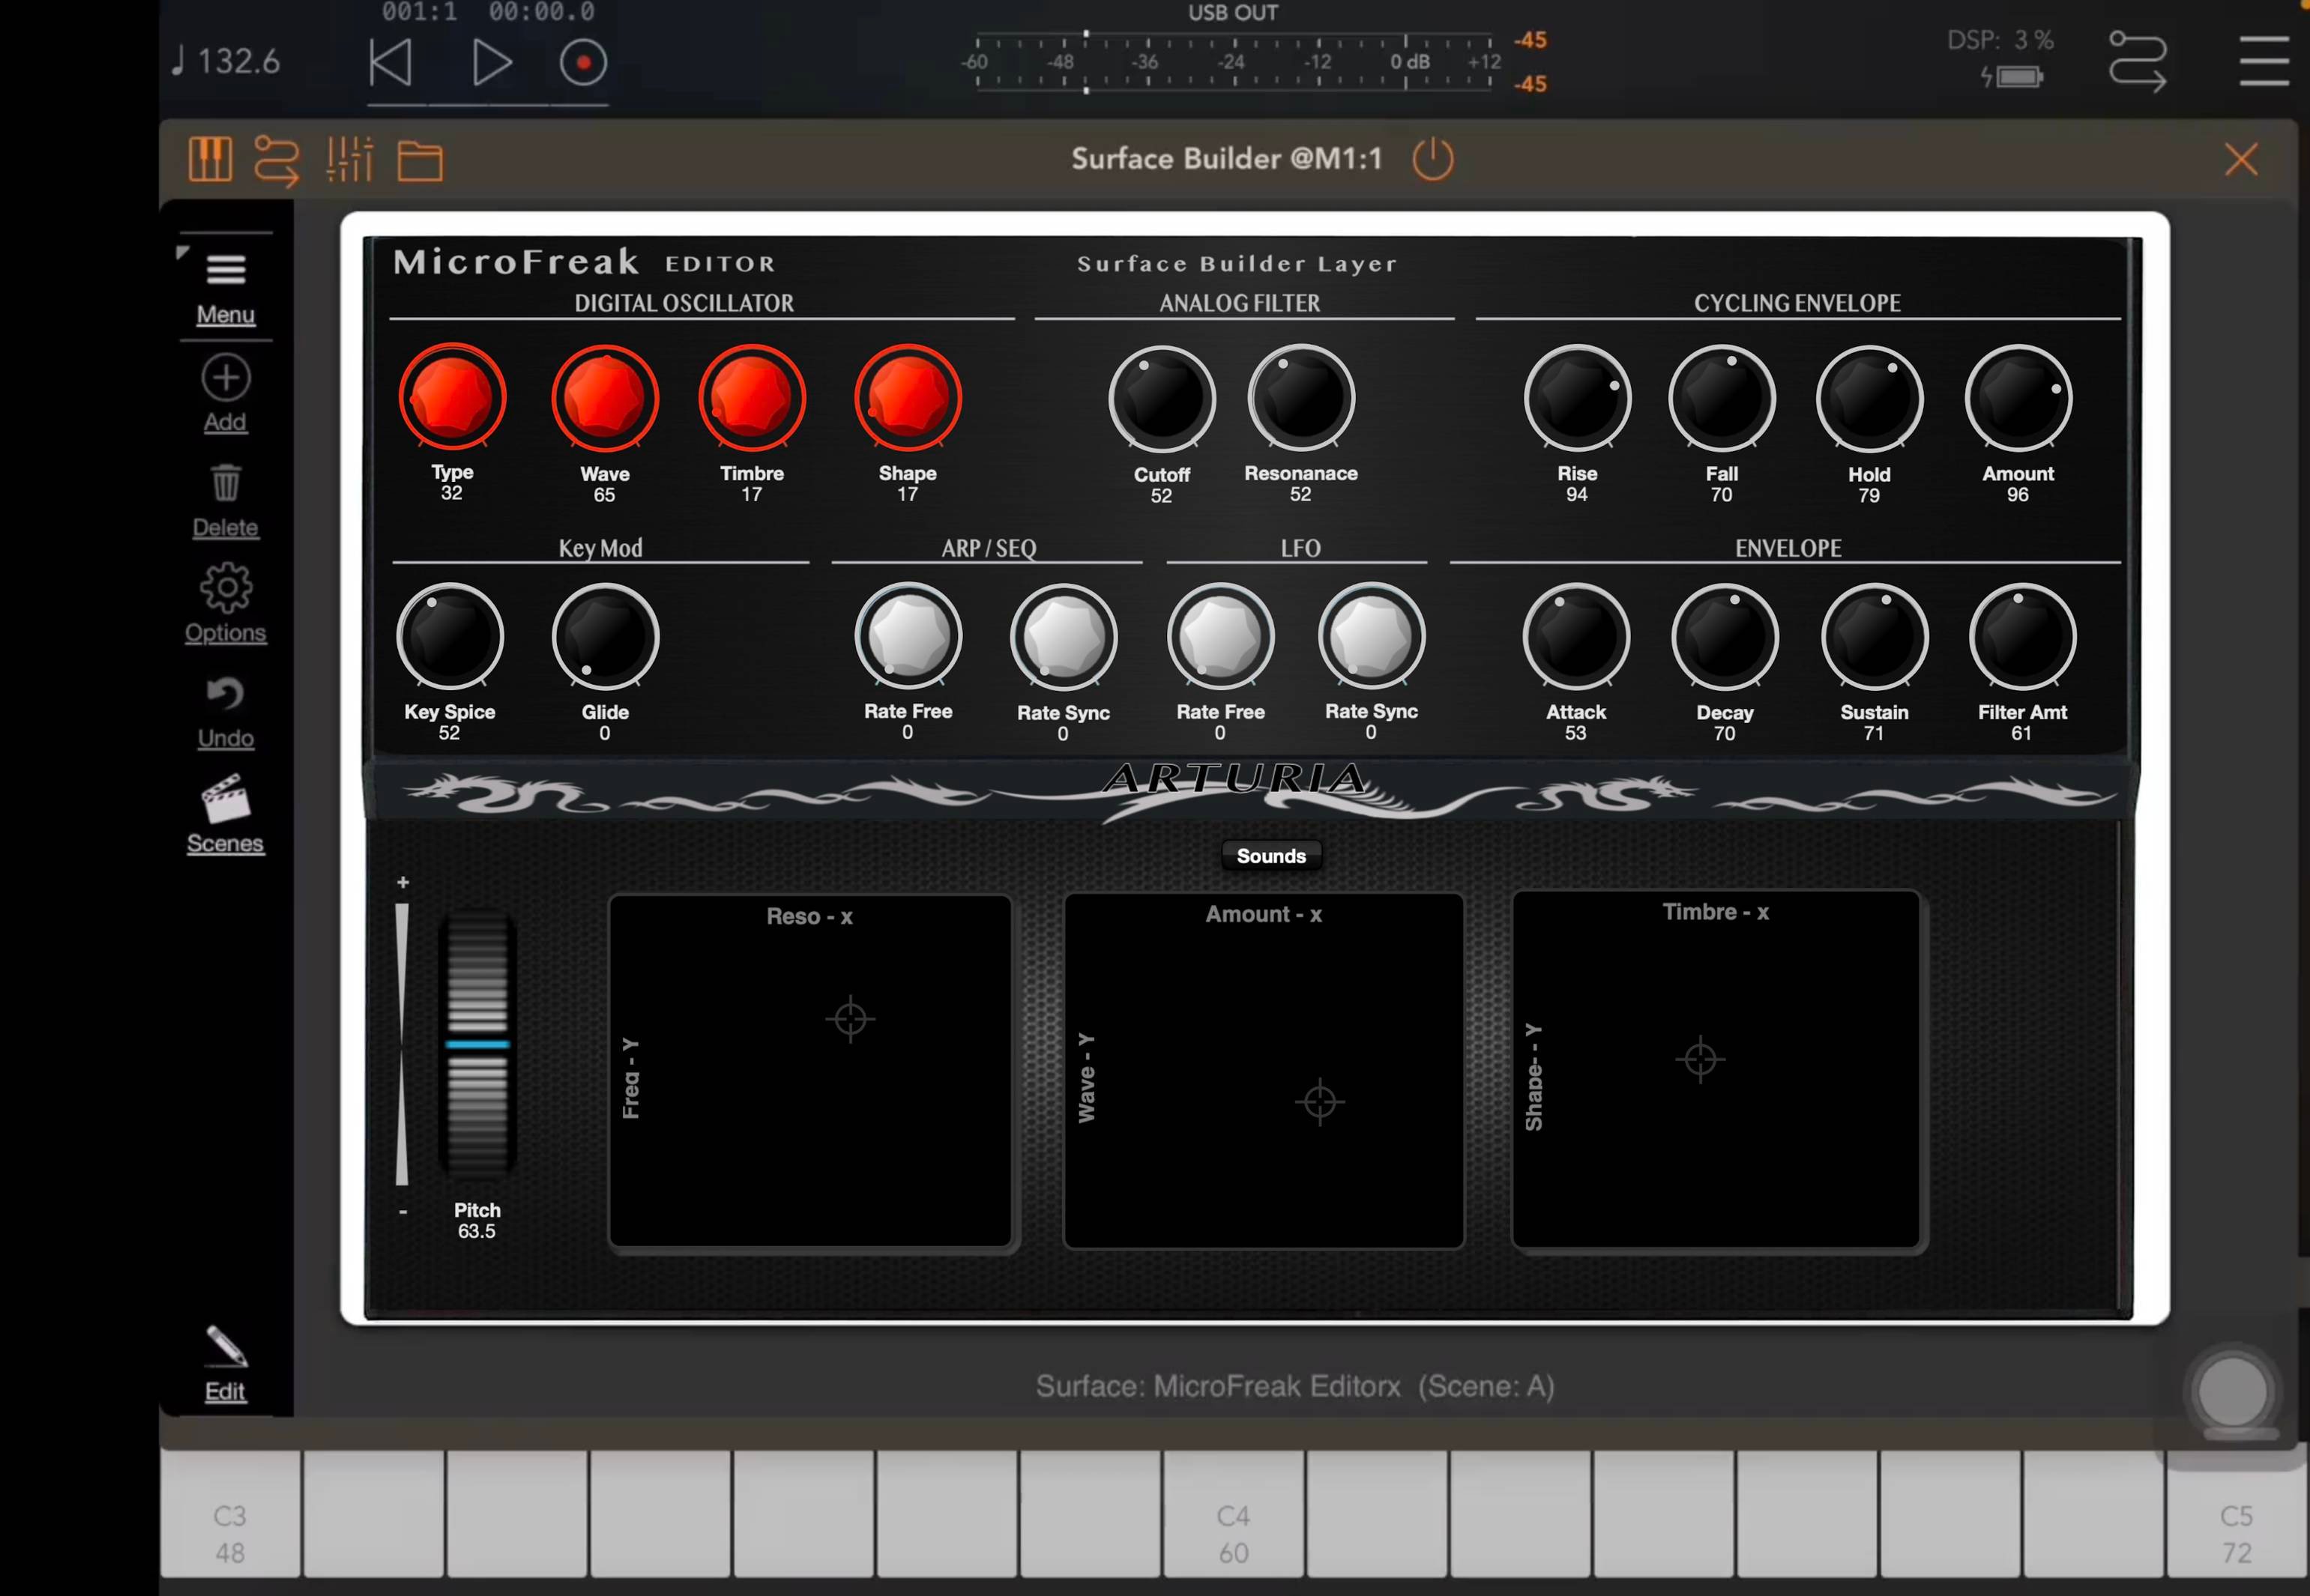This screenshot has height=1596, width=2310.
Task: Click the Pitch wheel slider
Action: 477,1043
